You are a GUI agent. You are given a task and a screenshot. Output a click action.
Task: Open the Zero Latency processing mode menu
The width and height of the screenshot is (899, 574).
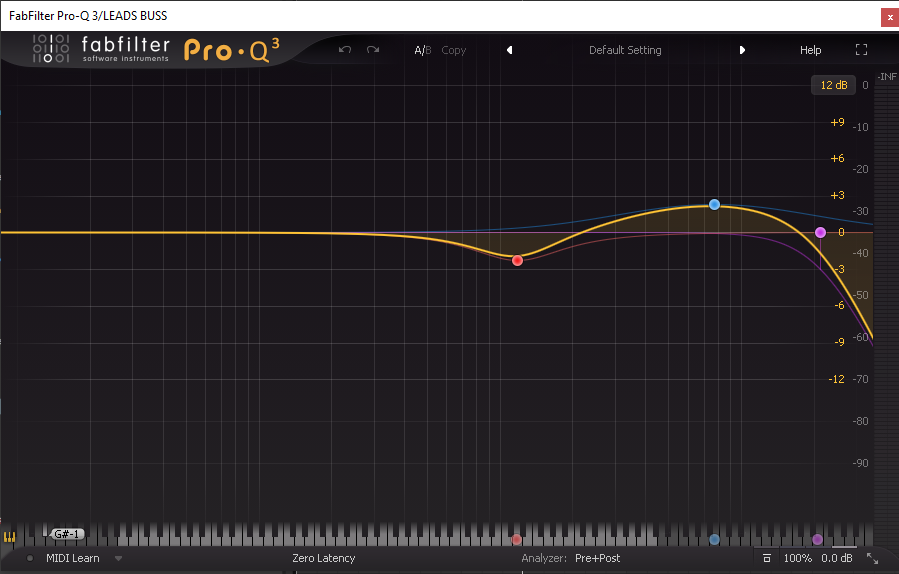pos(323,558)
